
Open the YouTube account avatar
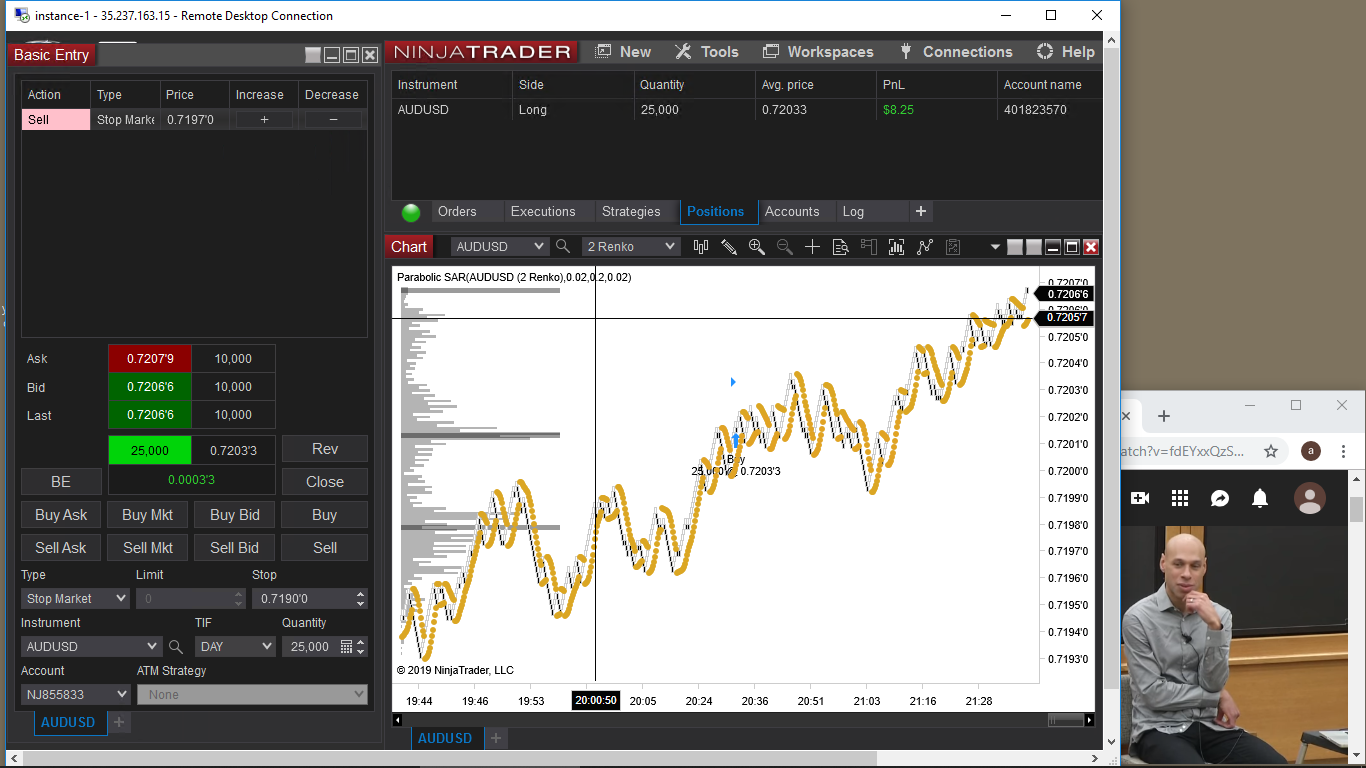click(x=1310, y=498)
